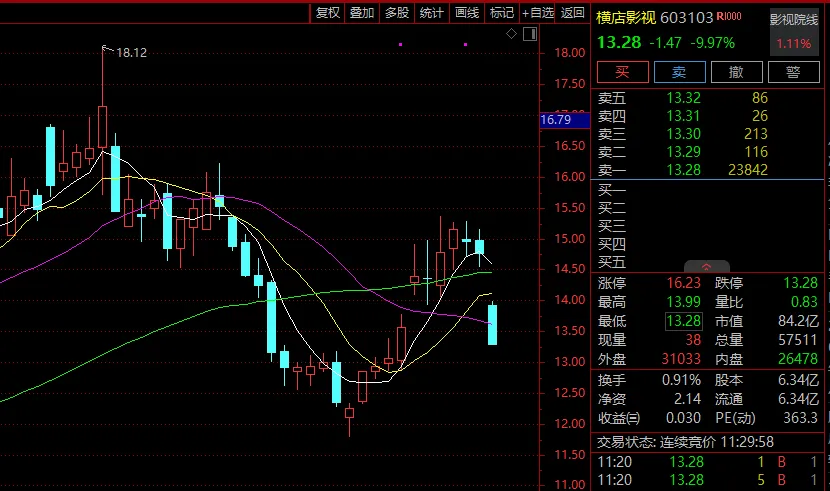Click the 标记 mark tool

pyautogui.click(x=501, y=13)
